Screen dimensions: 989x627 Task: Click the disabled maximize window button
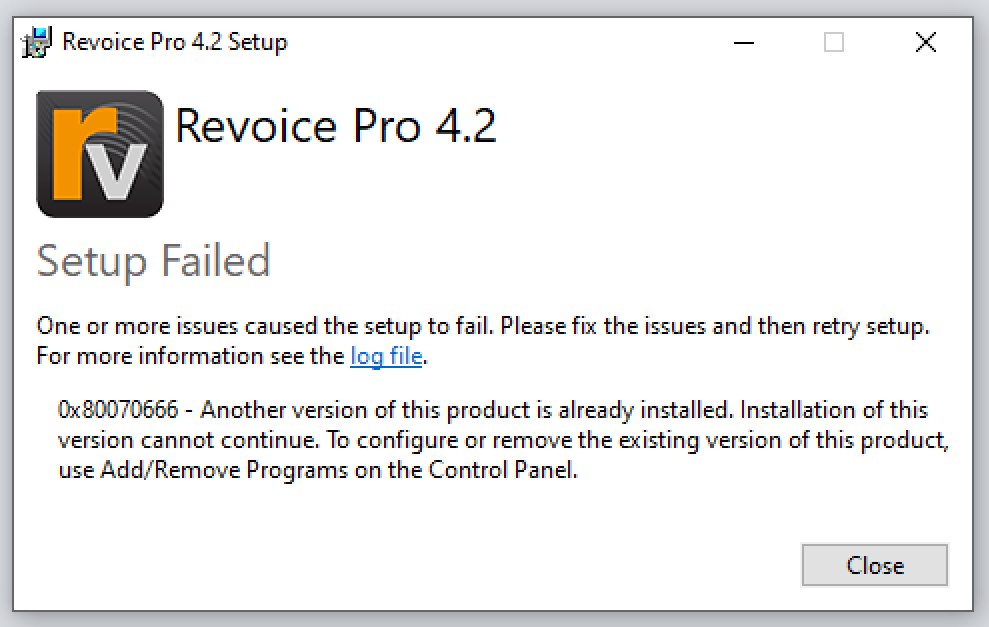(834, 42)
